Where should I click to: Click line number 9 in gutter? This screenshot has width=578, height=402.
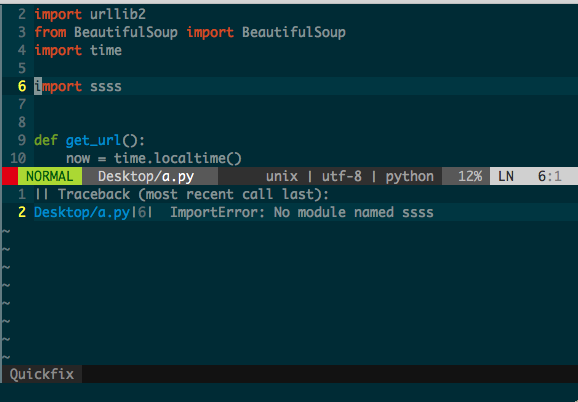pos(22,140)
